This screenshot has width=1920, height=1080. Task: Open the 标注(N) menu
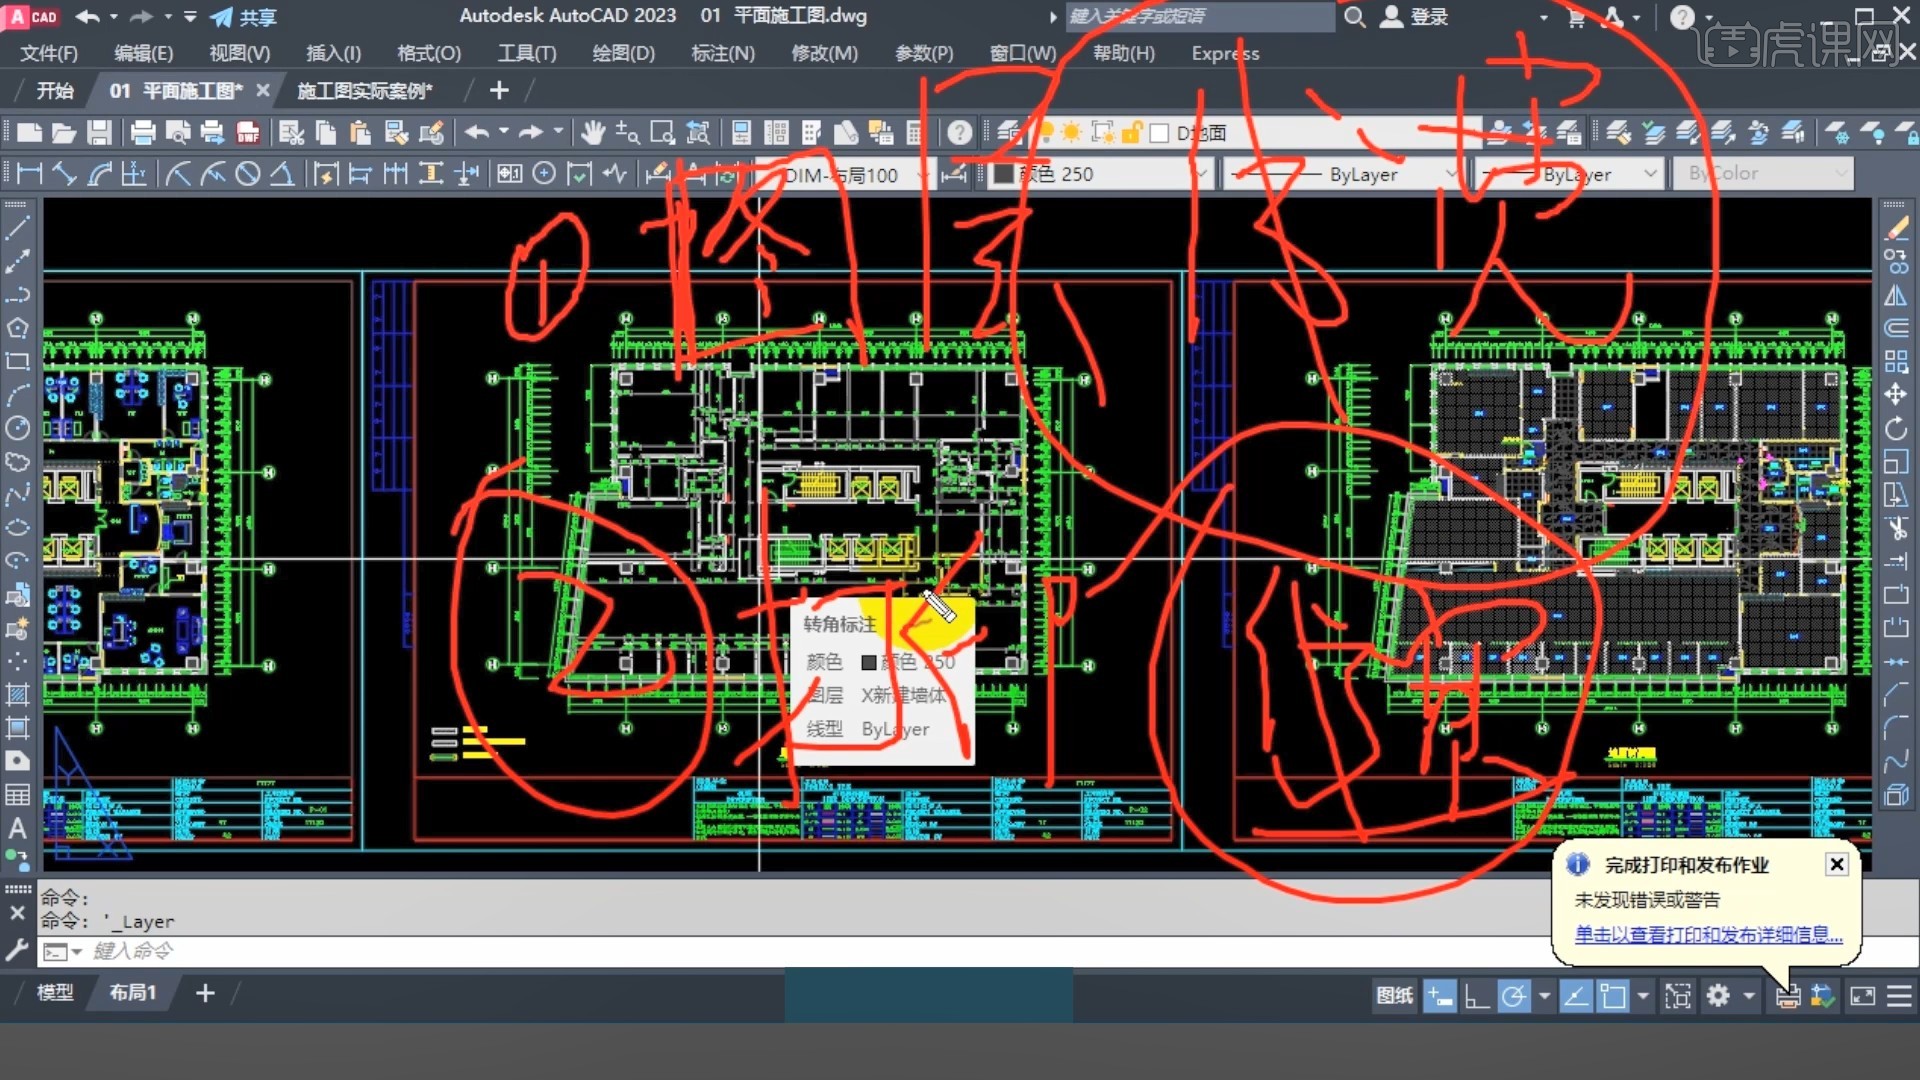[723, 53]
